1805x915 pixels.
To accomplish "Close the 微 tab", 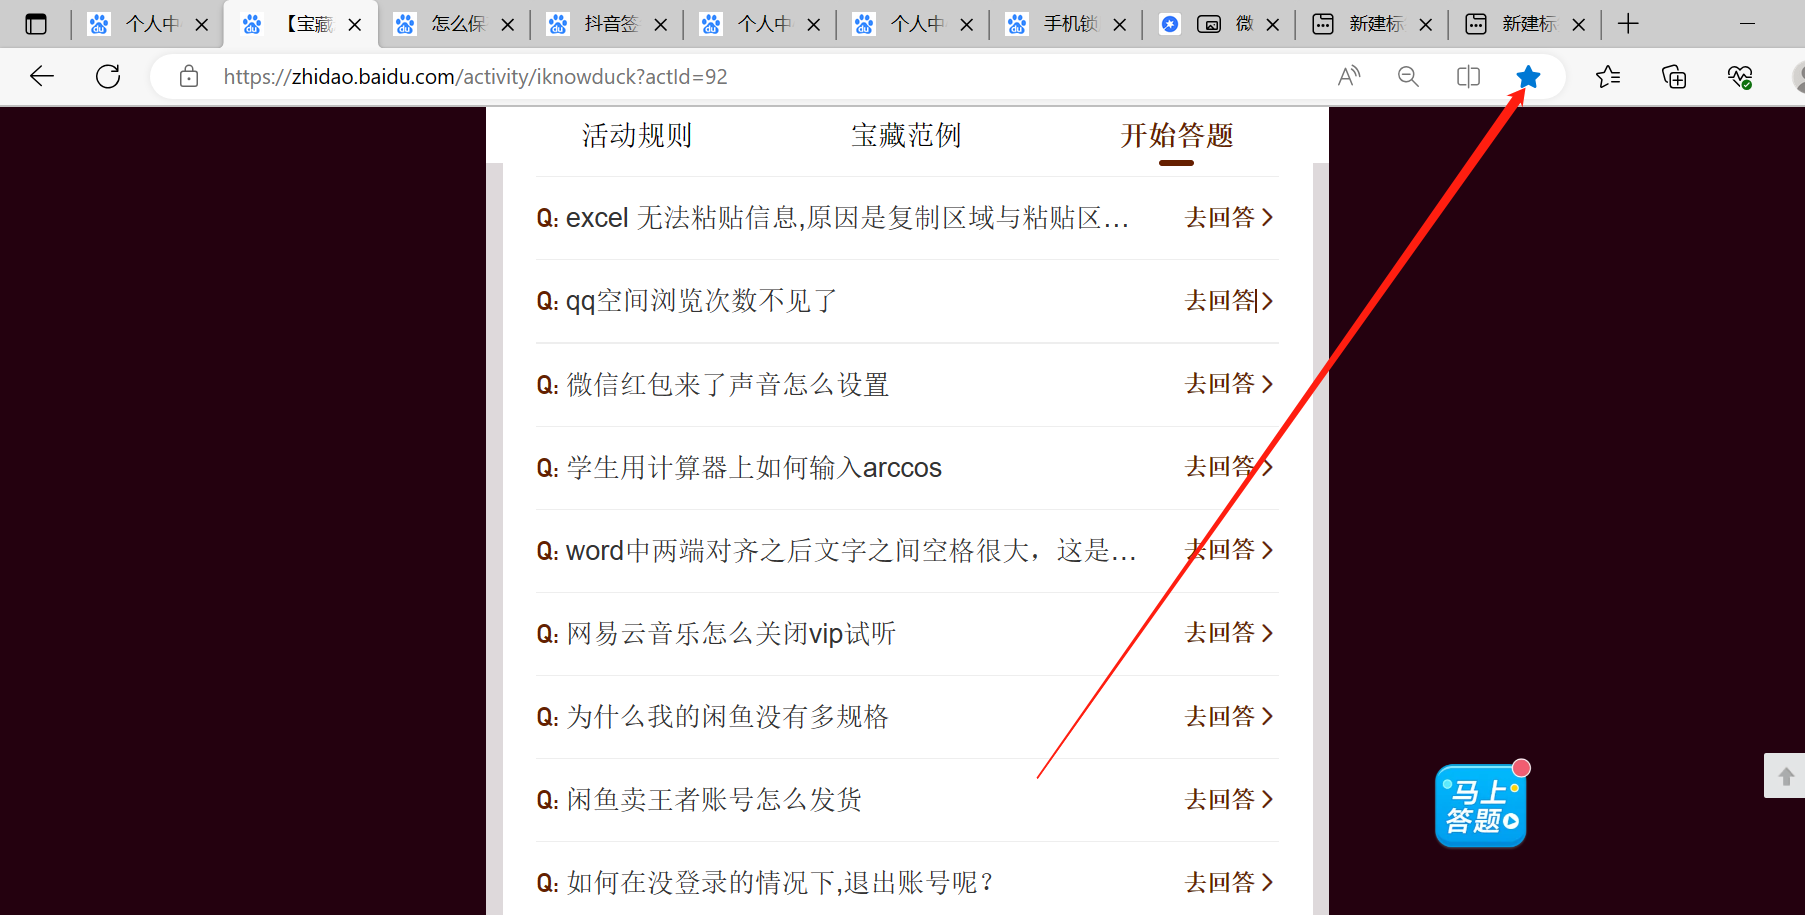I will click(x=1273, y=24).
